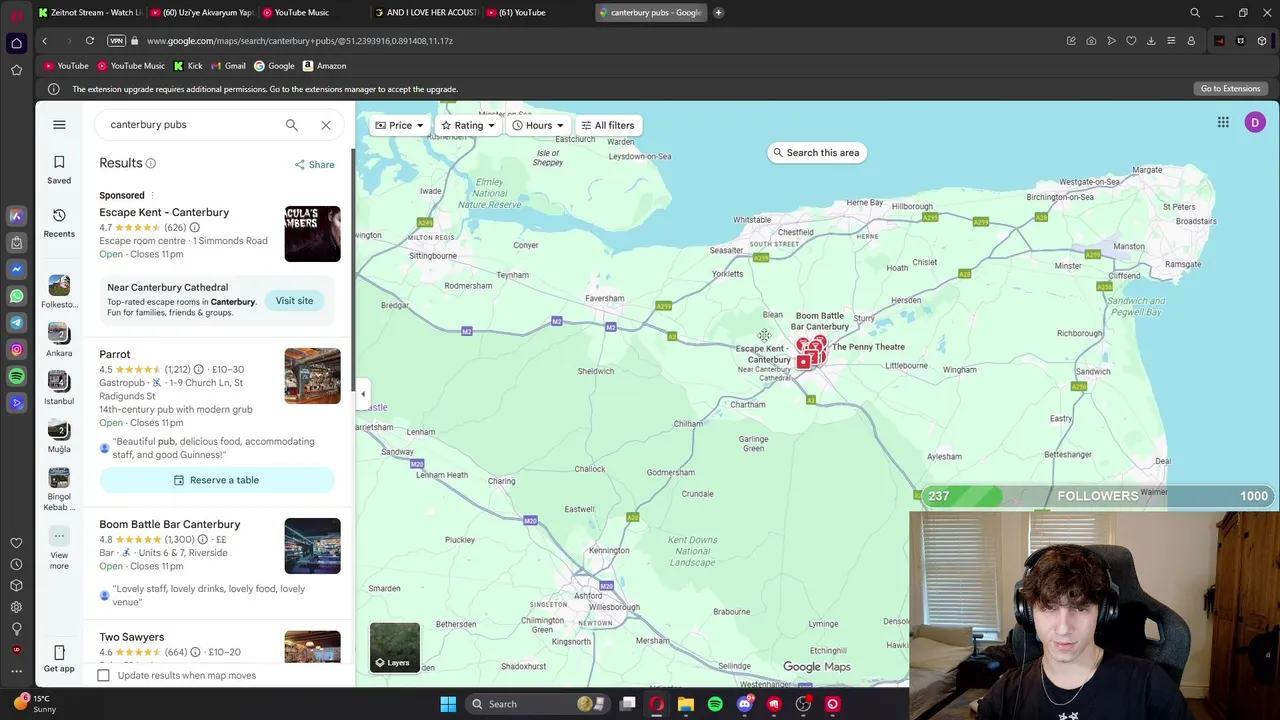The width and height of the screenshot is (1280, 720).
Task: Open the browser profile icon
Action: (x=1191, y=41)
